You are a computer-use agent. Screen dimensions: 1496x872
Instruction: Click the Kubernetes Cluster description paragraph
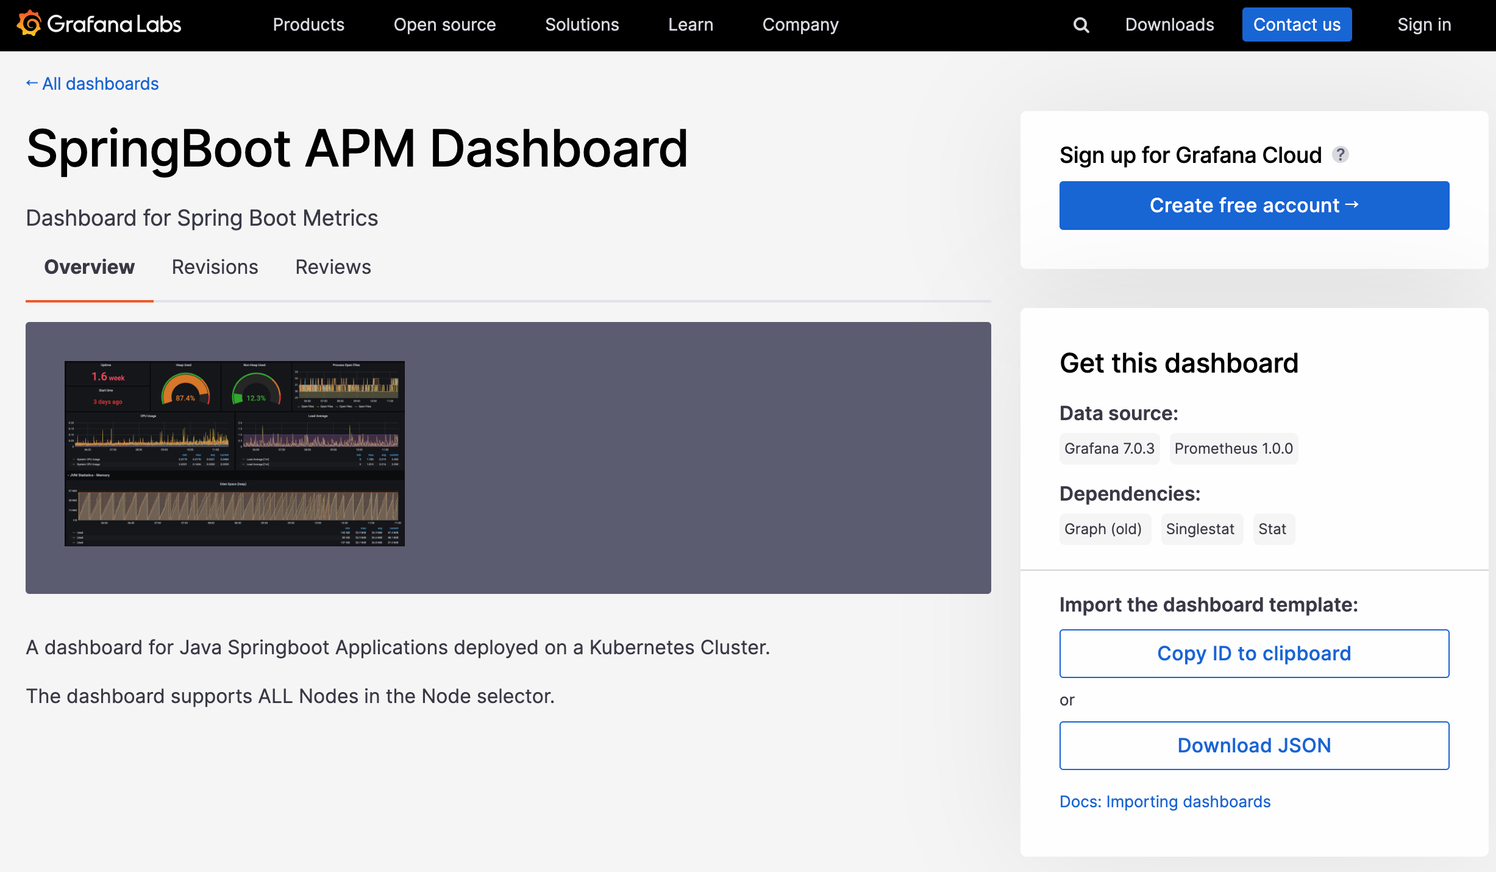tap(398, 648)
